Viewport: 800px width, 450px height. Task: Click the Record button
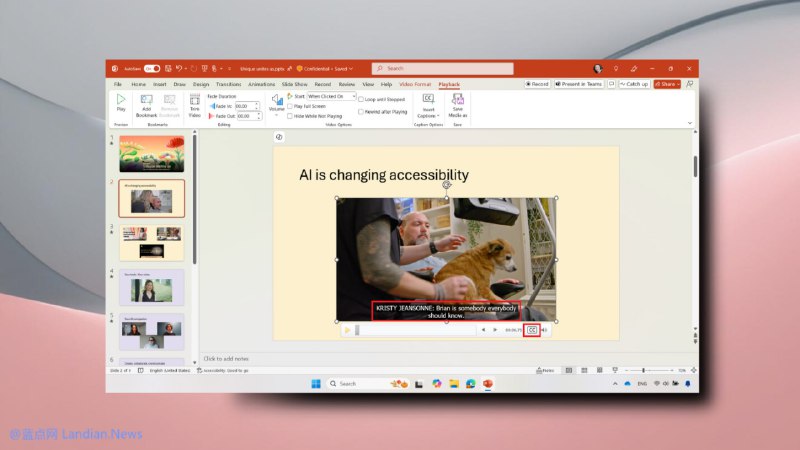(x=537, y=84)
